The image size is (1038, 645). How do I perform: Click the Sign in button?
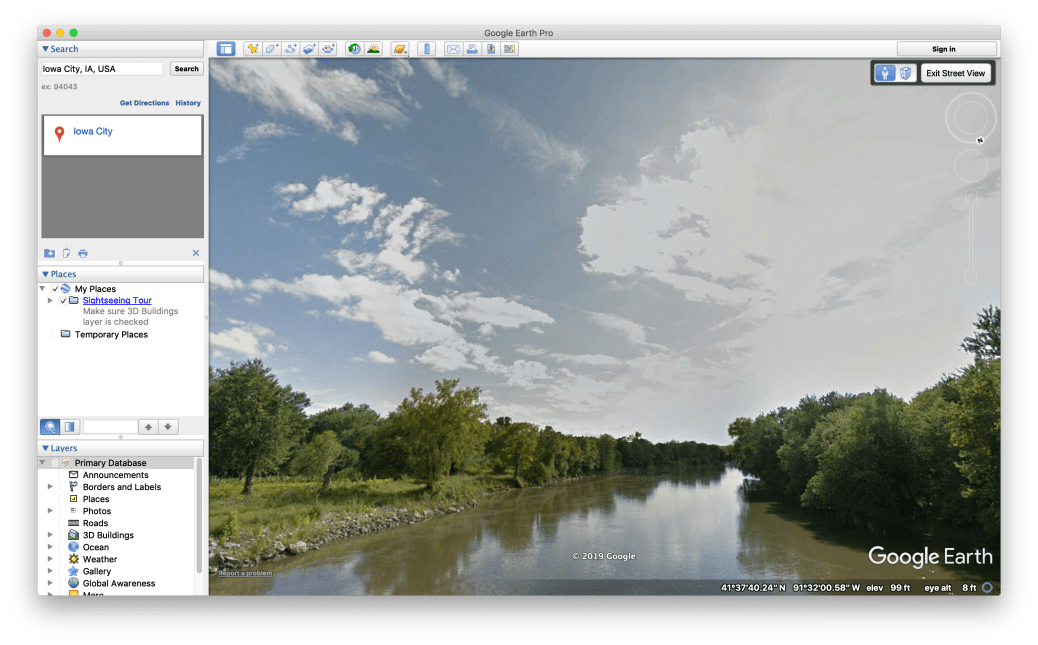click(945, 48)
